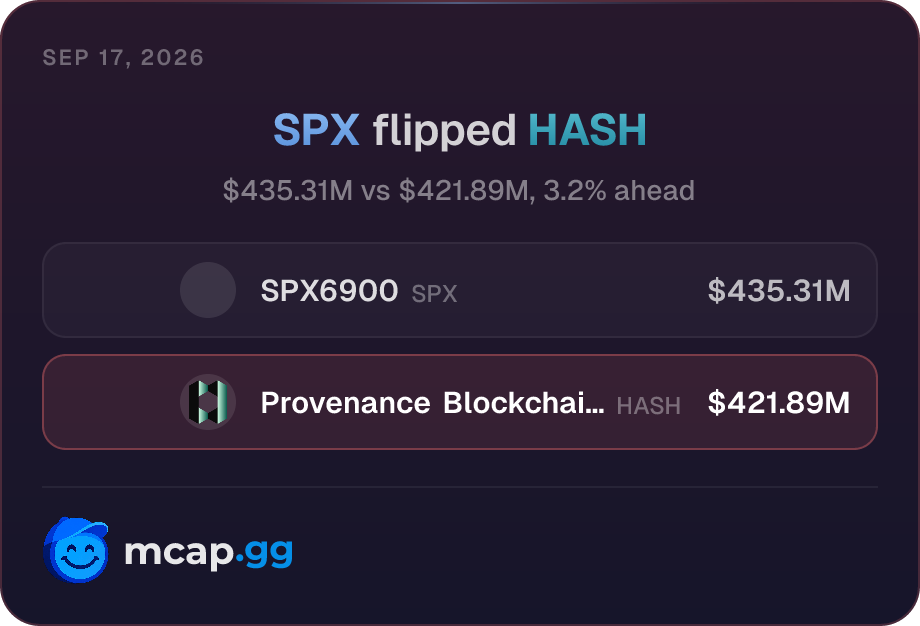
Task: Open the mcap.gg wordmark link
Action: coord(208,553)
